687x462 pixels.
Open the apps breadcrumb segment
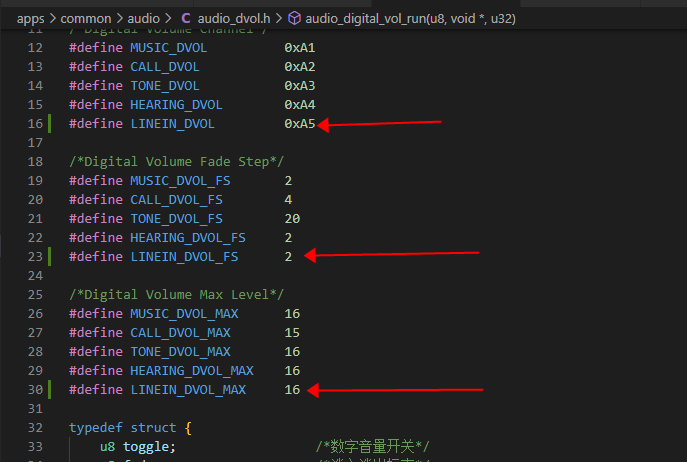point(30,19)
